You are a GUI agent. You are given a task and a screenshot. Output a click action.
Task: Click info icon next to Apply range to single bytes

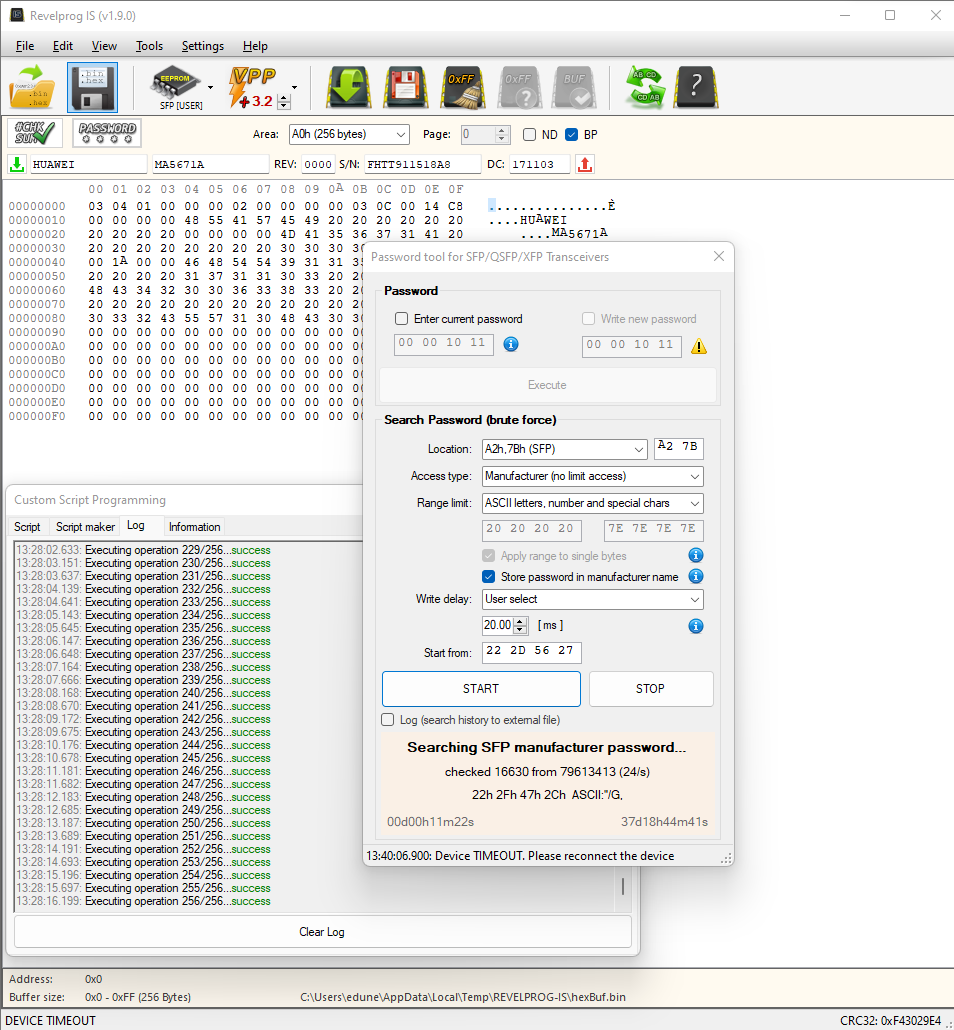tap(696, 556)
